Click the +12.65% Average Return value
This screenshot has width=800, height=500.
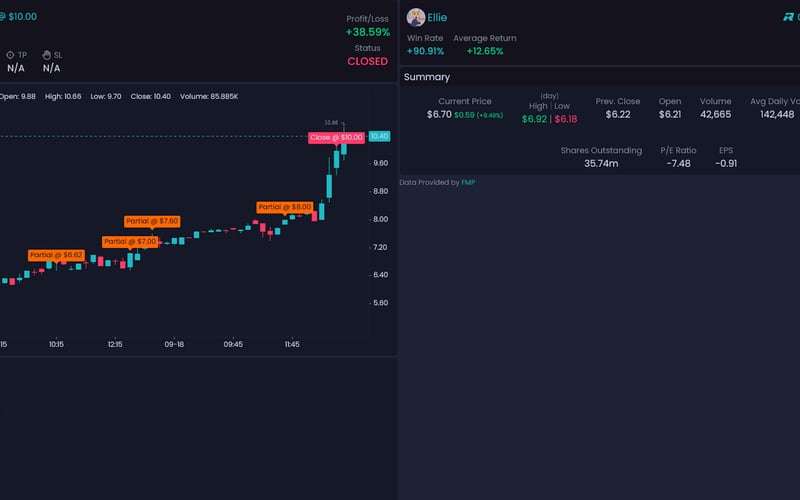(x=485, y=51)
